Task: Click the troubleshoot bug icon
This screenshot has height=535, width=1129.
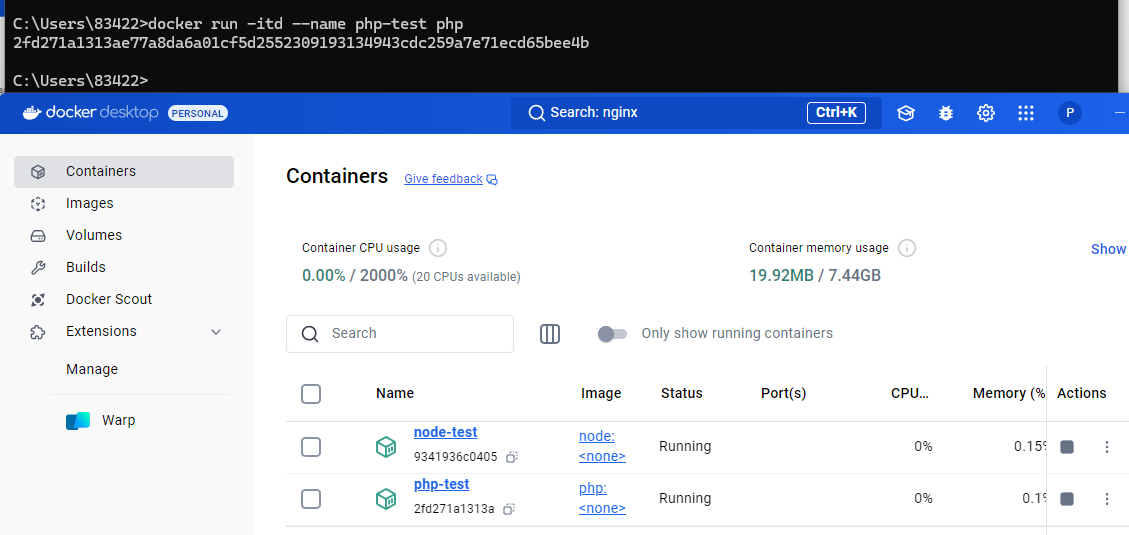Action: pos(946,113)
